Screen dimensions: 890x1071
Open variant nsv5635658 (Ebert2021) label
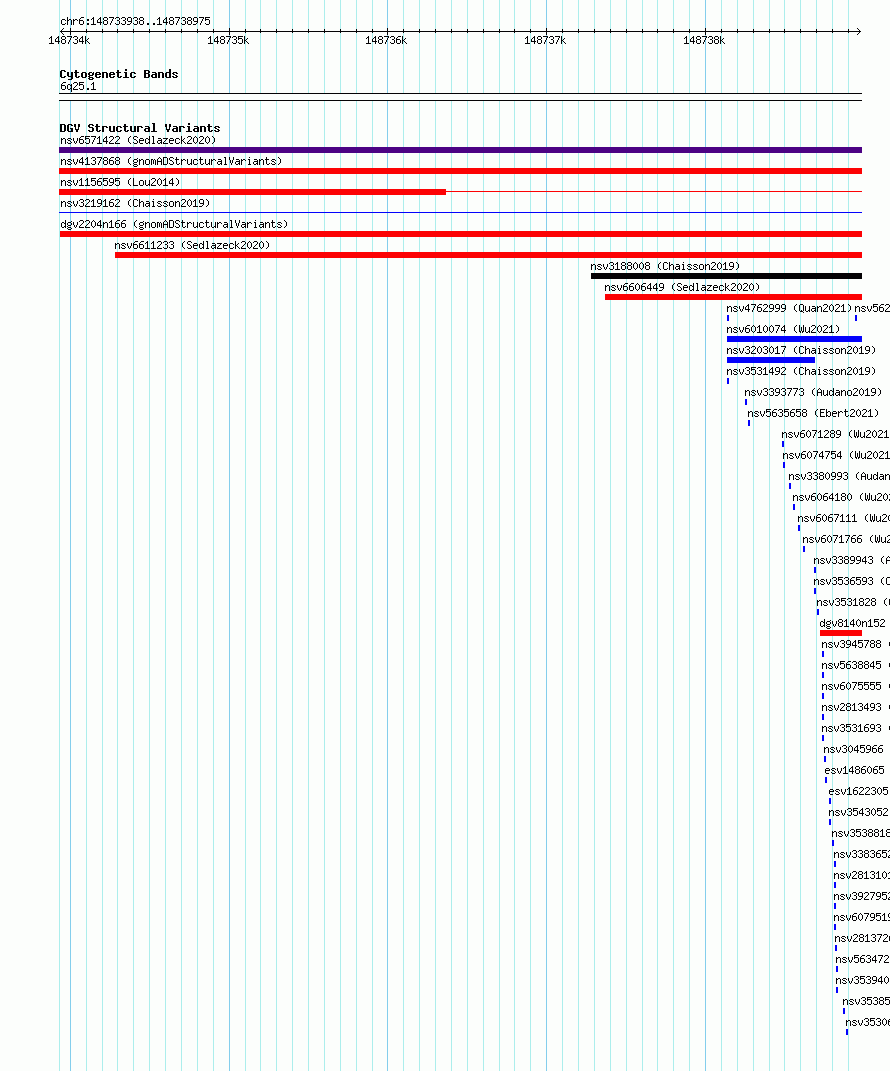813,413
